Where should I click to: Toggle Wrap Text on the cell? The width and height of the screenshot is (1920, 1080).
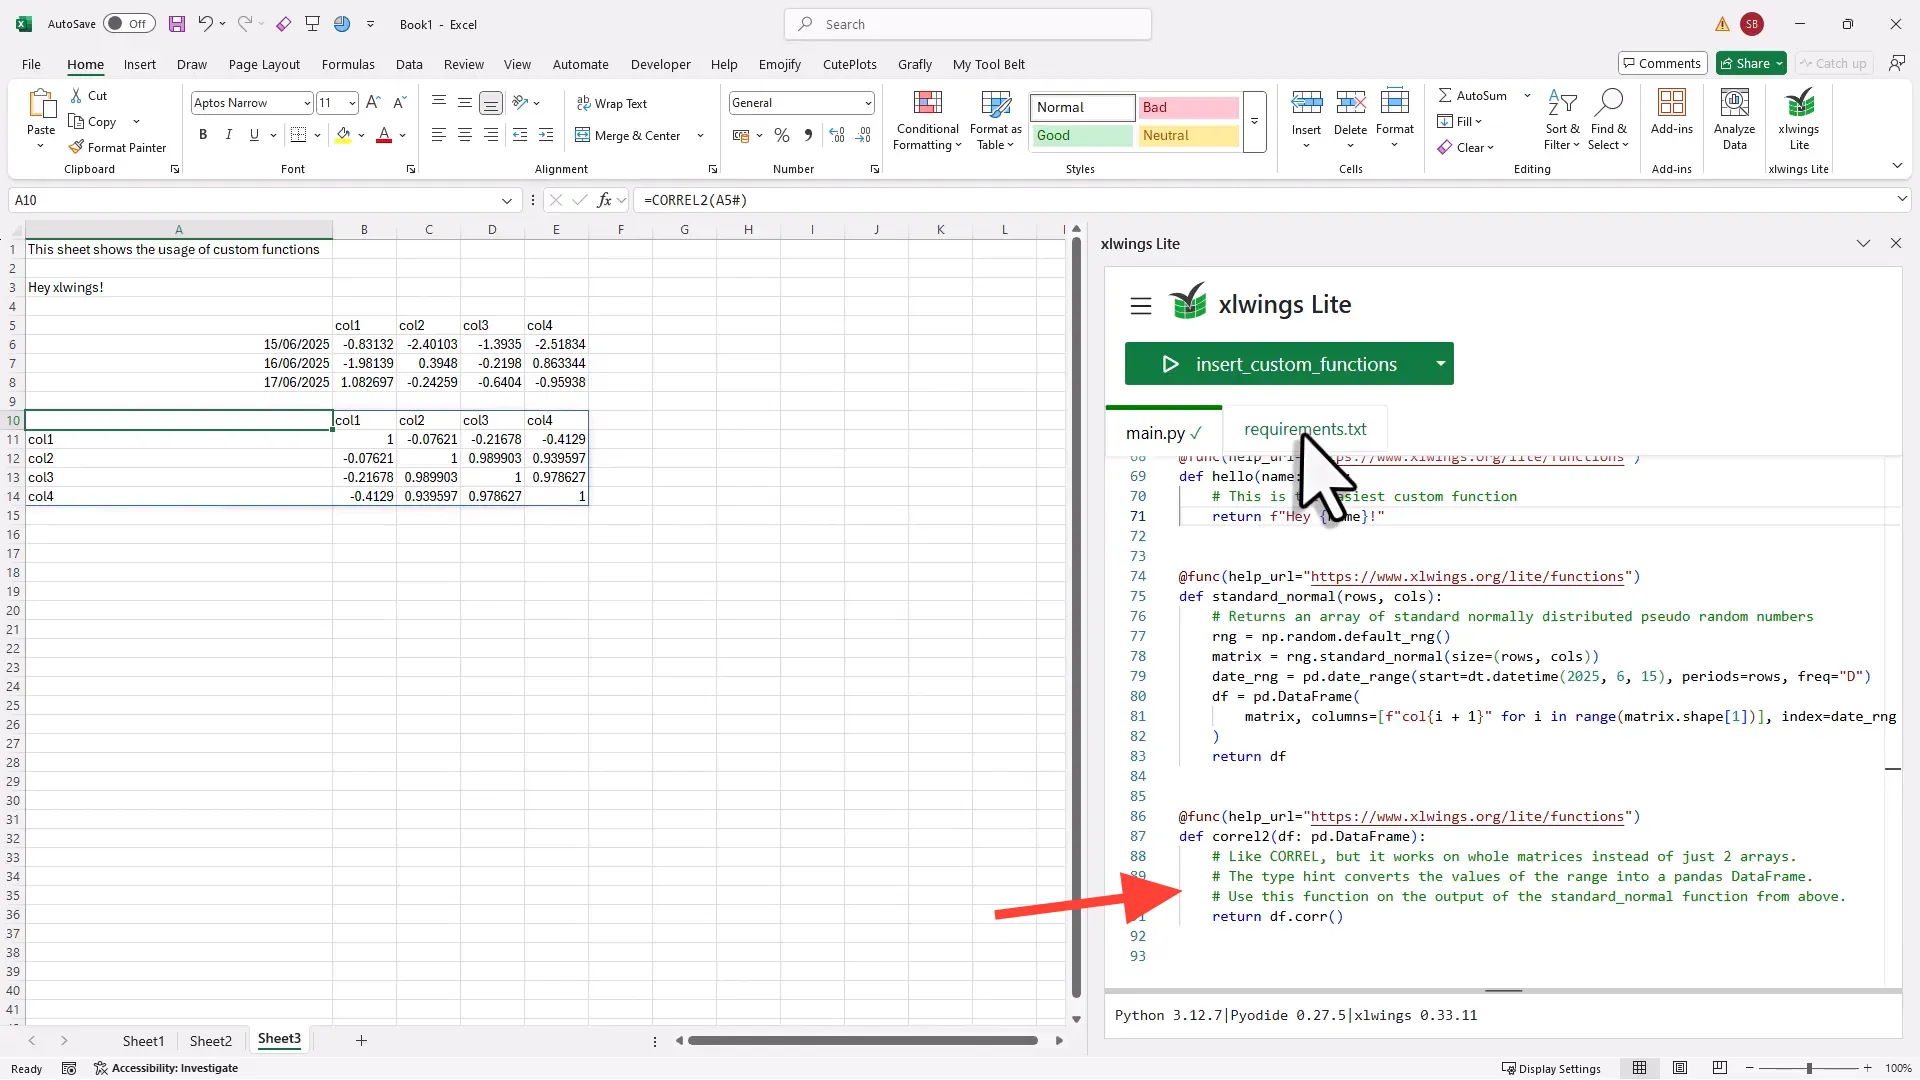(x=612, y=103)
